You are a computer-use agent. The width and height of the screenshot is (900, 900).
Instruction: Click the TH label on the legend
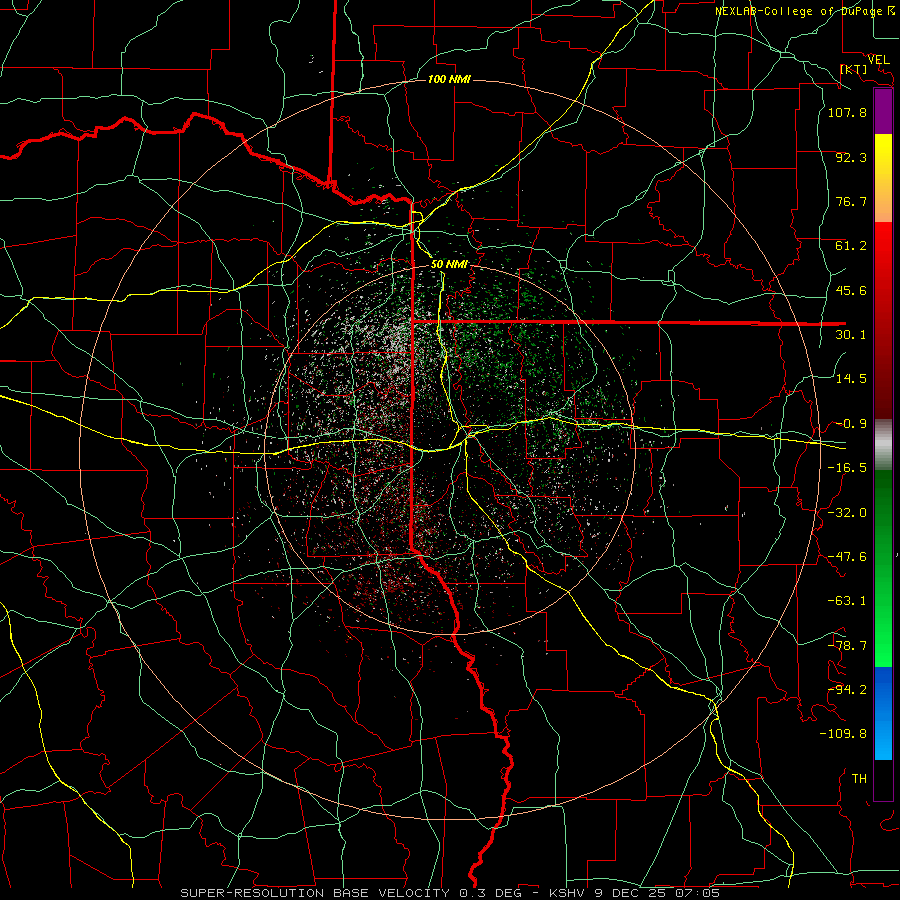(859, 779)
